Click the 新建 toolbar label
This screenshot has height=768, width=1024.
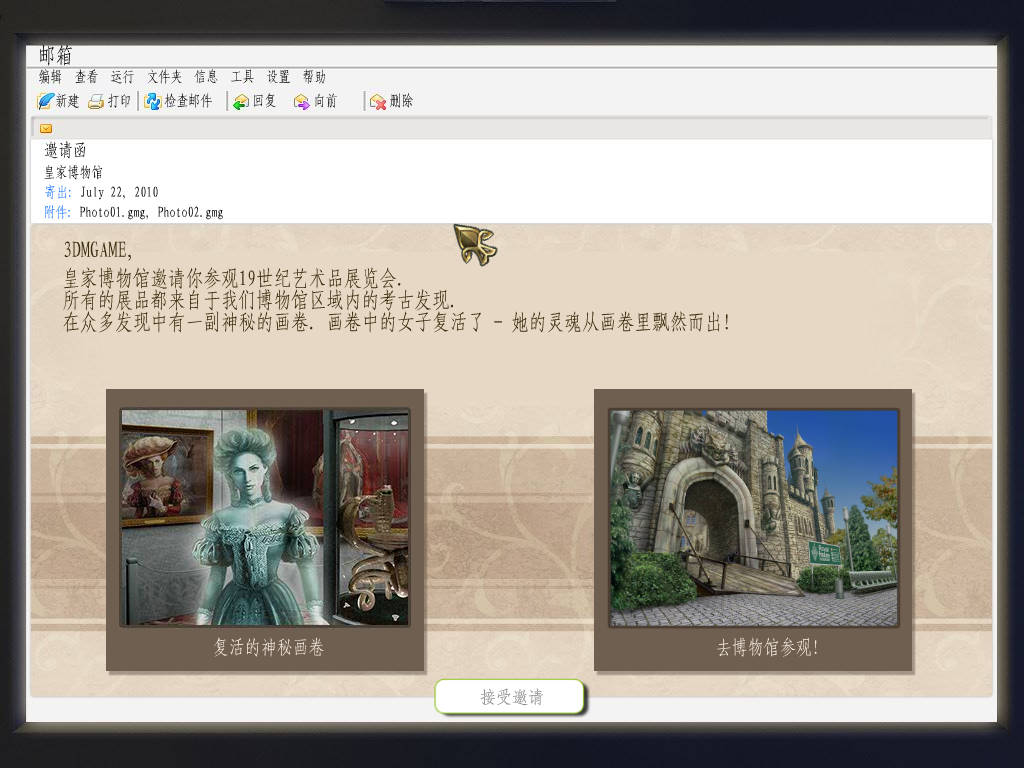pyautogui.click(x=67, y=101)
